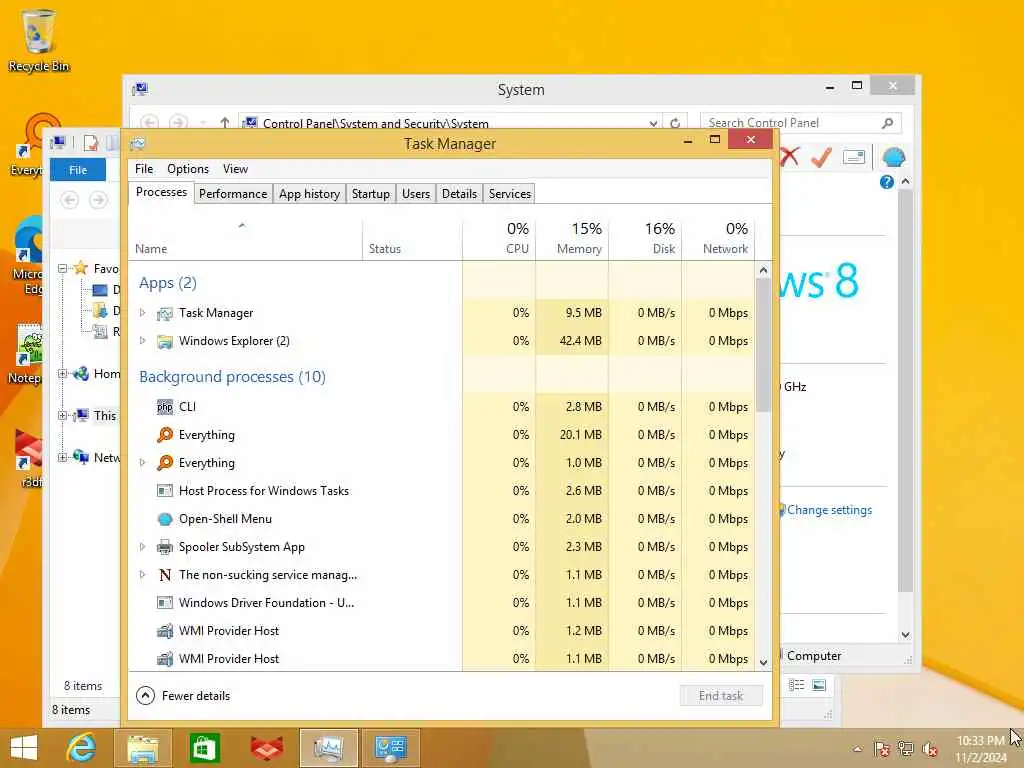This screenshot has height=768, width=1024.
Task: Click the 1.1 MB WMI Provider Host icon
Action: click(165, 659)
